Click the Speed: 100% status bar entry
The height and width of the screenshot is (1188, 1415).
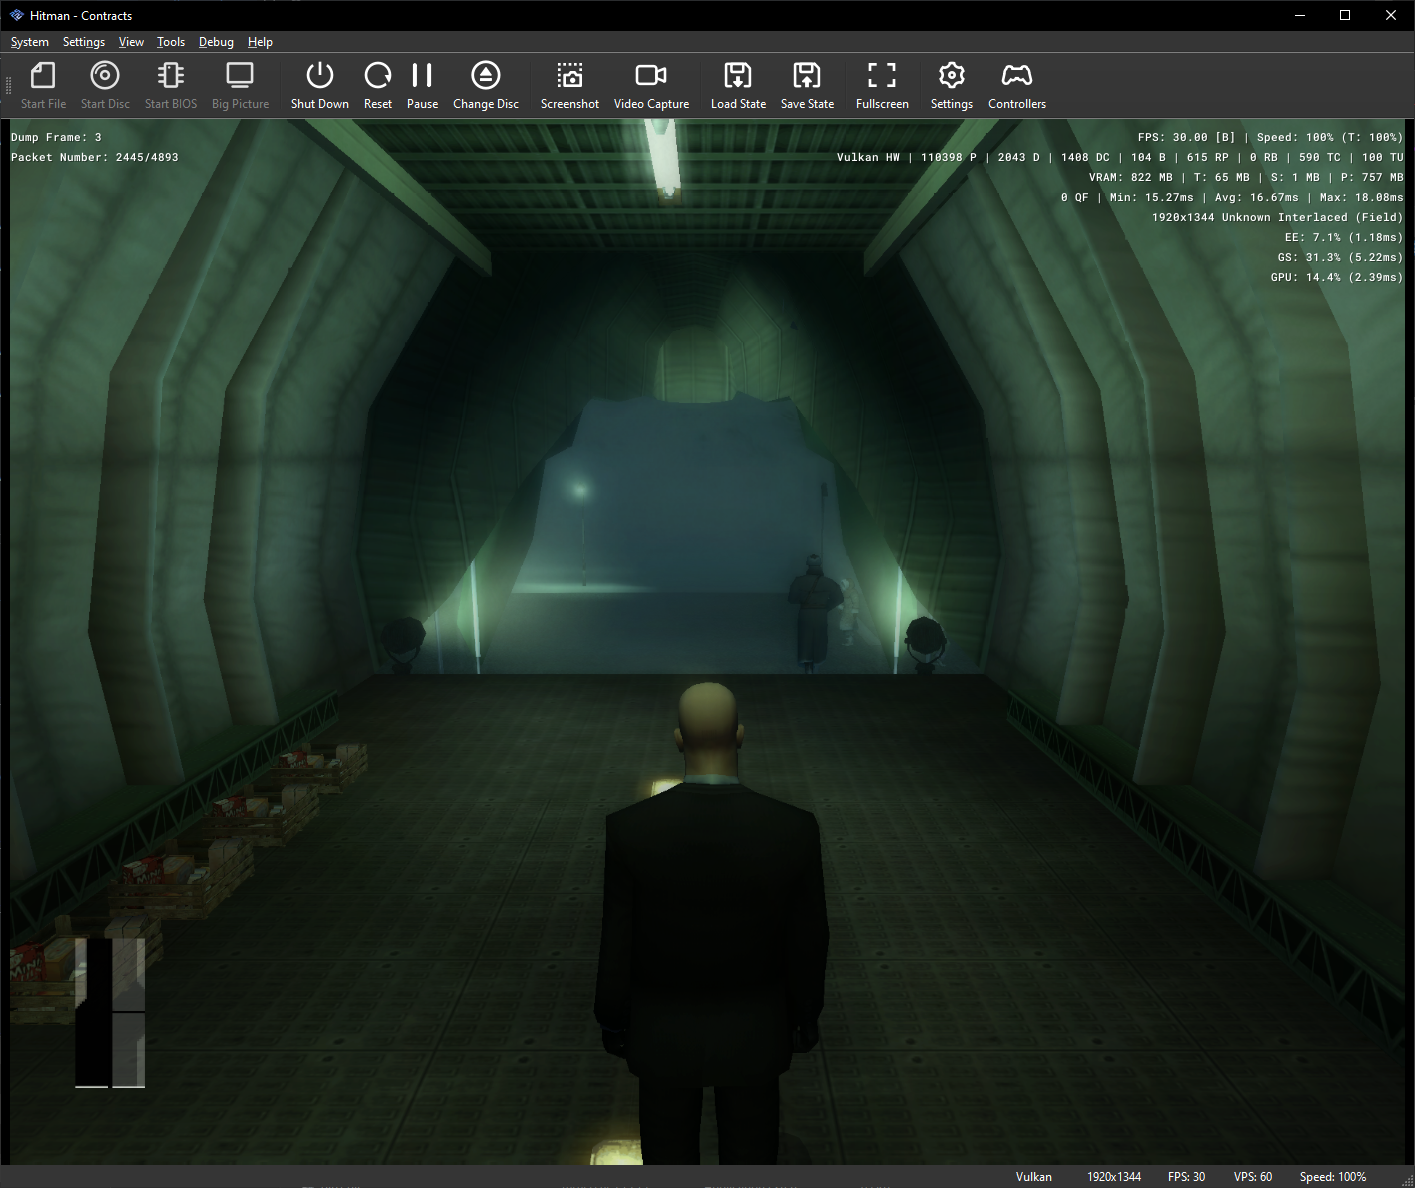click(1333, 1177)
